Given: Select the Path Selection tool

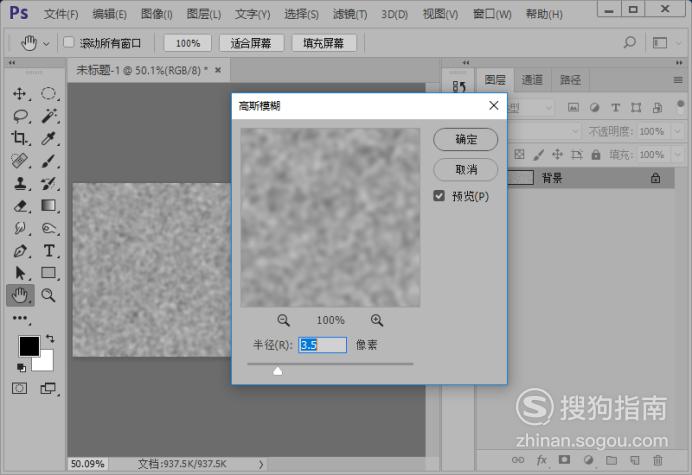Looking at the screenshot, I should coord(19,273).
